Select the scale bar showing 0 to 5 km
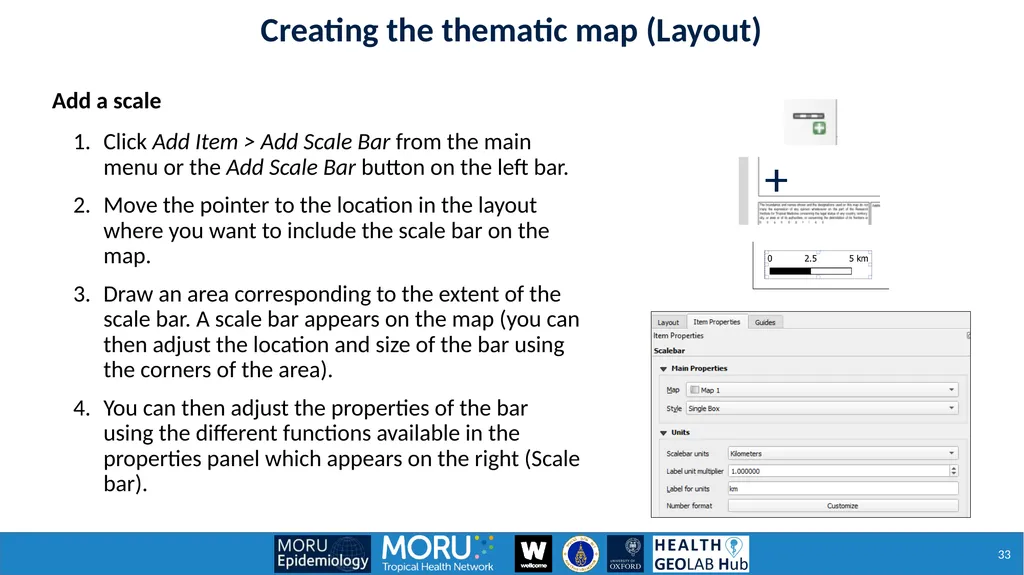The image size is (1024, 575). tap(818, 265)
